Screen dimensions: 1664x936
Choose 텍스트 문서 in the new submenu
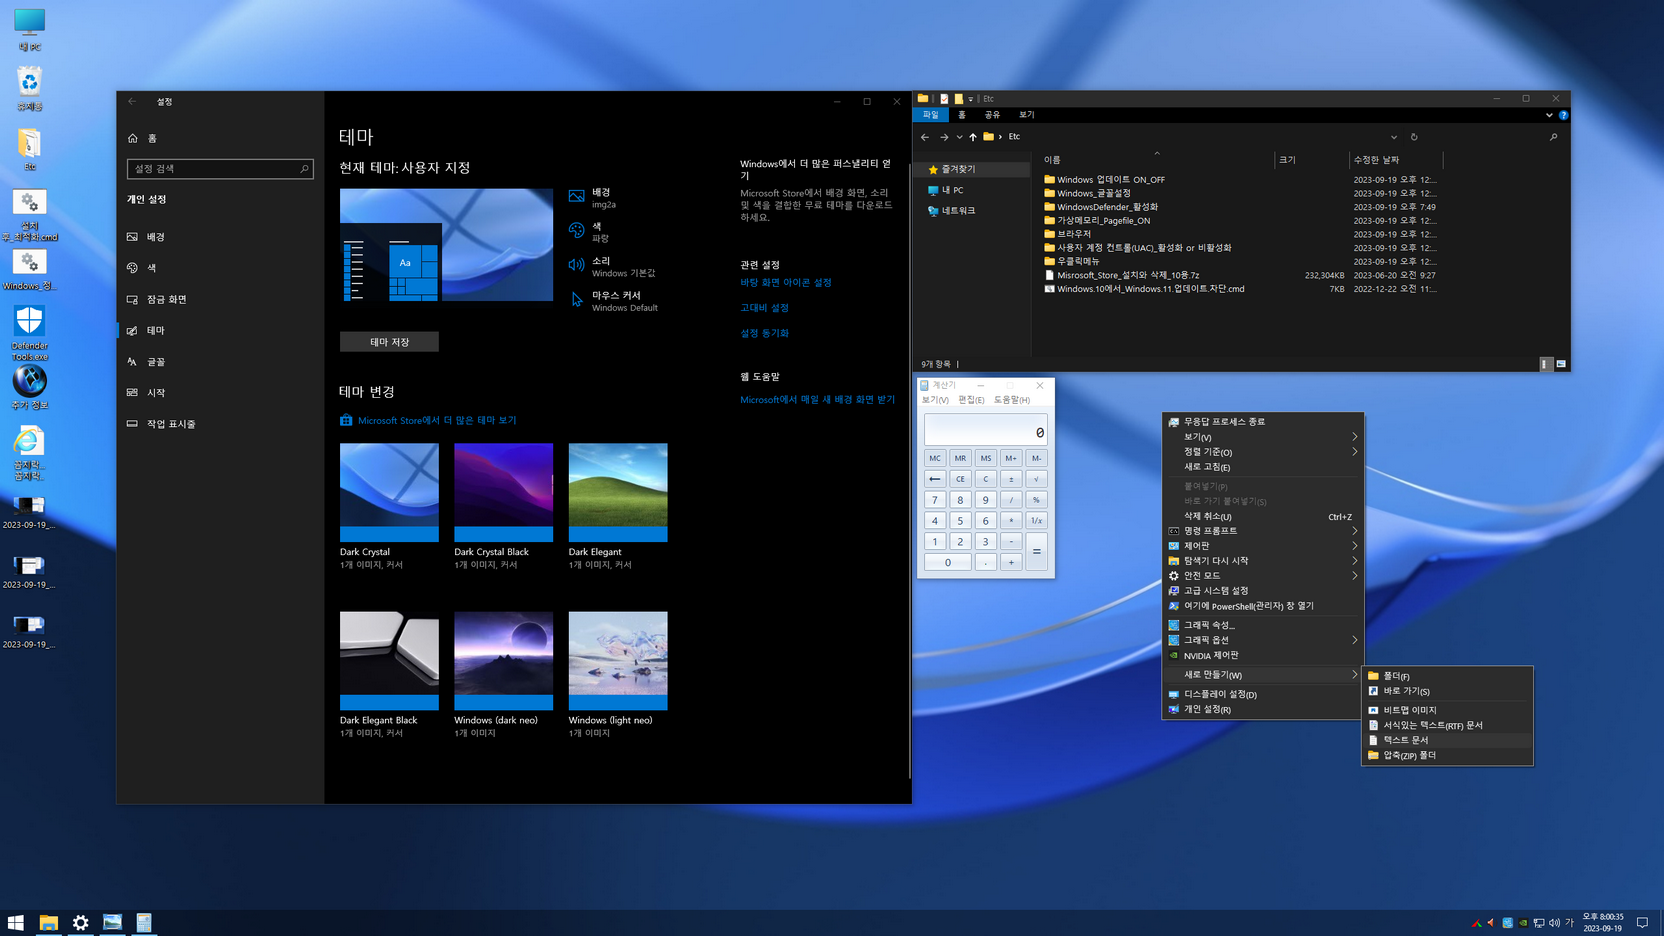point(1447,740)
